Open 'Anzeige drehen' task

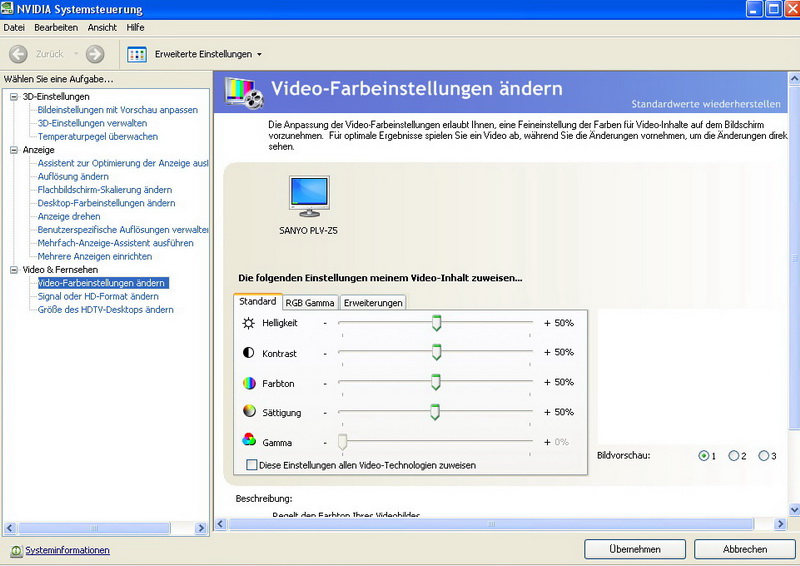point(69,216)
